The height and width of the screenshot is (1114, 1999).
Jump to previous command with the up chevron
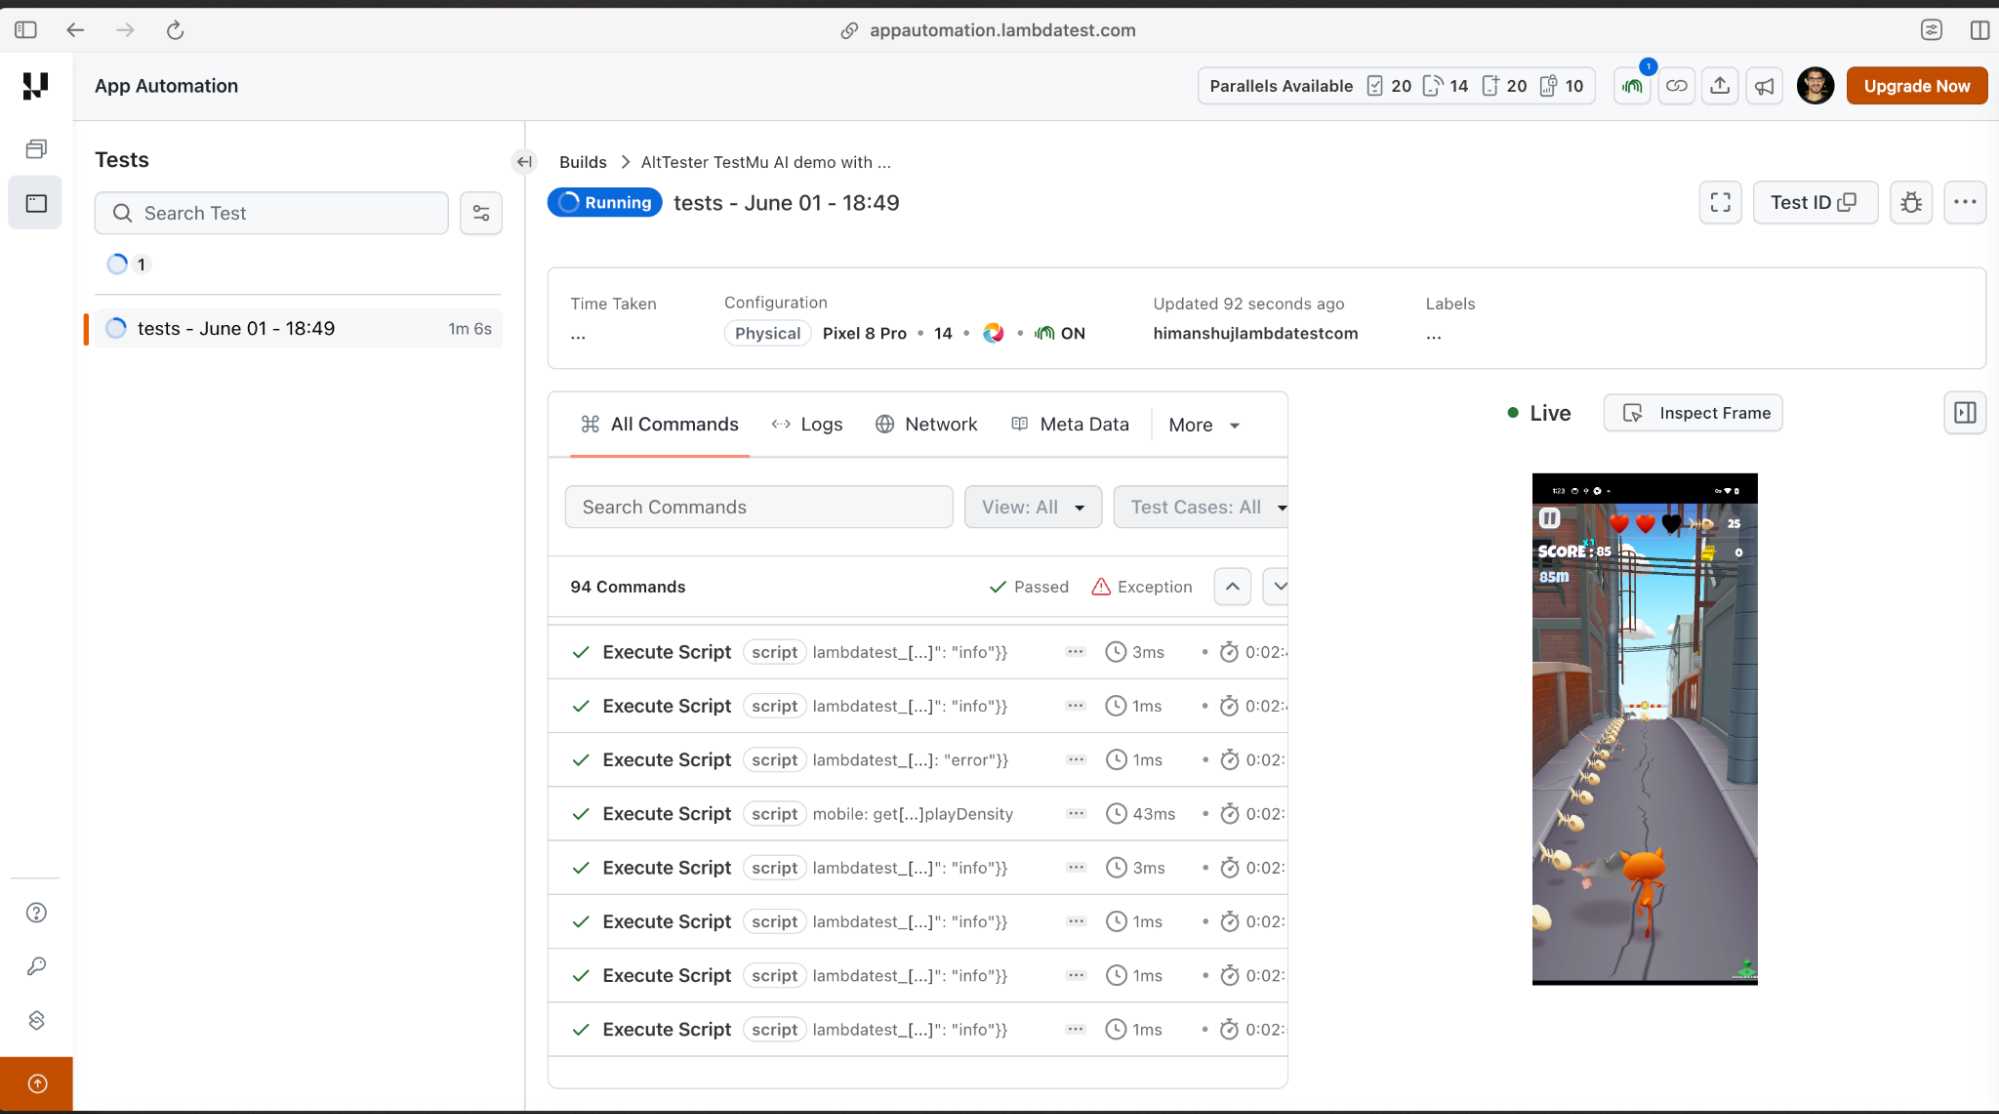pos(1232,587)
